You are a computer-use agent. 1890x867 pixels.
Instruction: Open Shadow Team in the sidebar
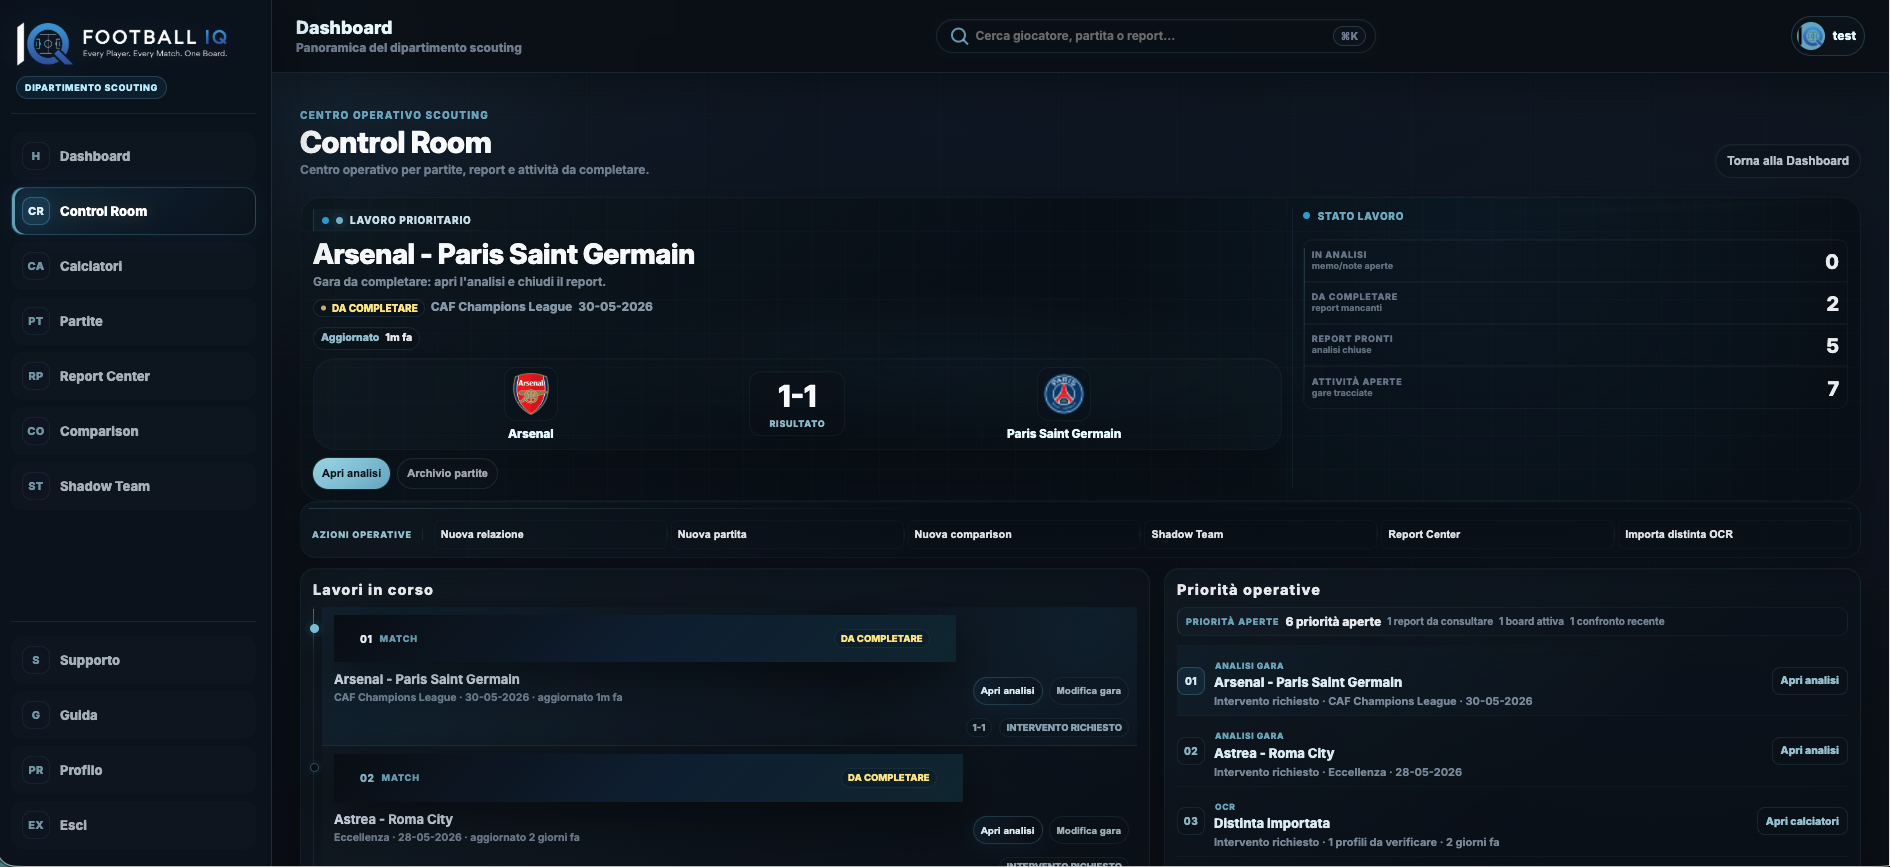tap(134, 486)
